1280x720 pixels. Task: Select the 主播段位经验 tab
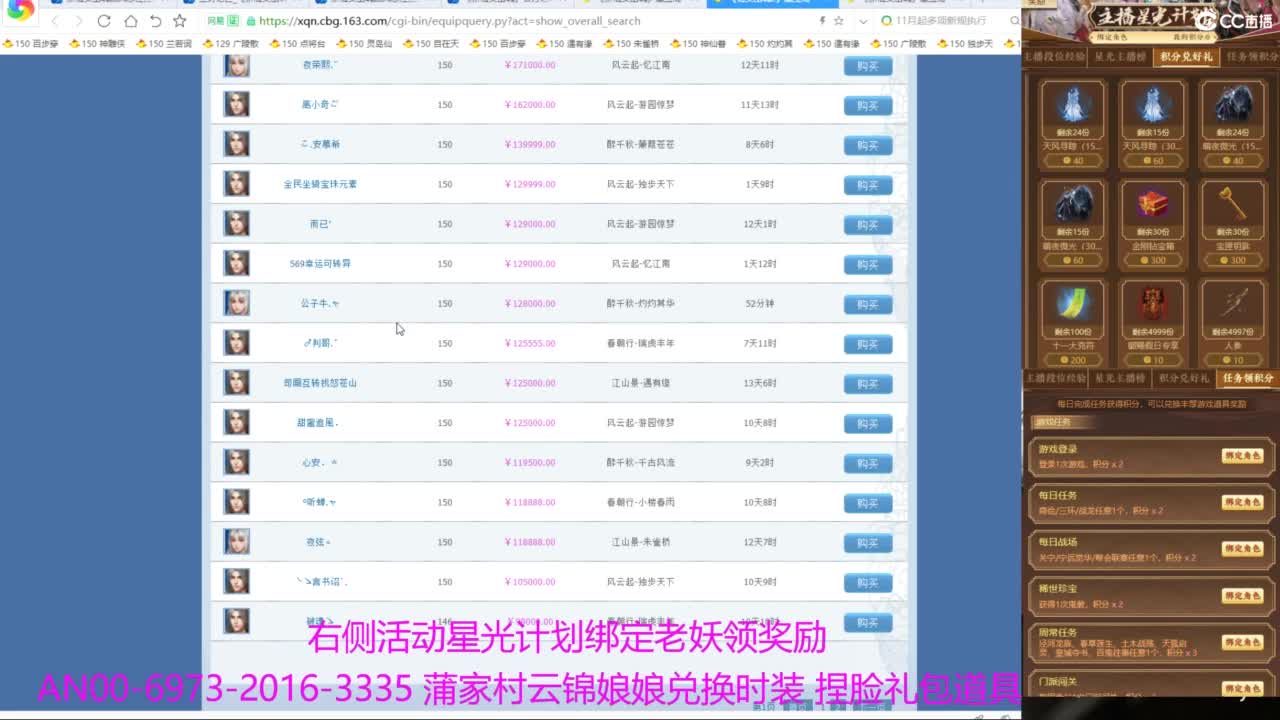(1057, 55)
